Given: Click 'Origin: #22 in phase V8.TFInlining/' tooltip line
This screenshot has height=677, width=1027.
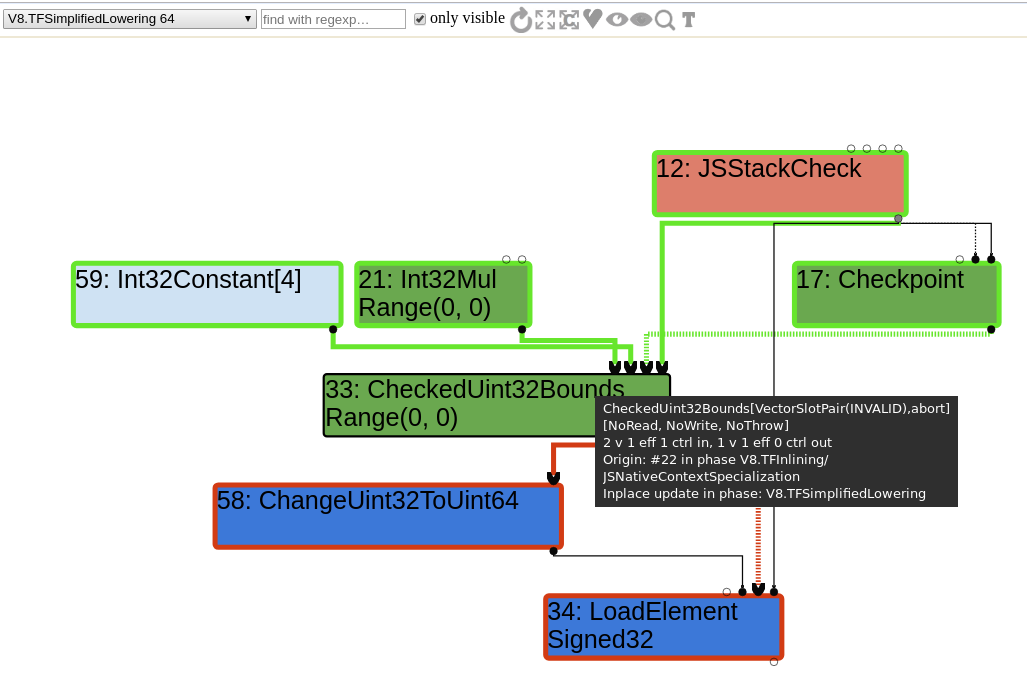Looking at the screenshot, I should (715, 460).
